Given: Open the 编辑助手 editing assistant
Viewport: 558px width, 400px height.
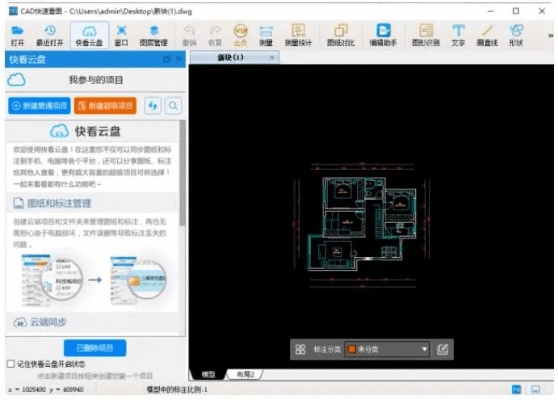Looking at the screenshot, I should click(x=383, y=35).
